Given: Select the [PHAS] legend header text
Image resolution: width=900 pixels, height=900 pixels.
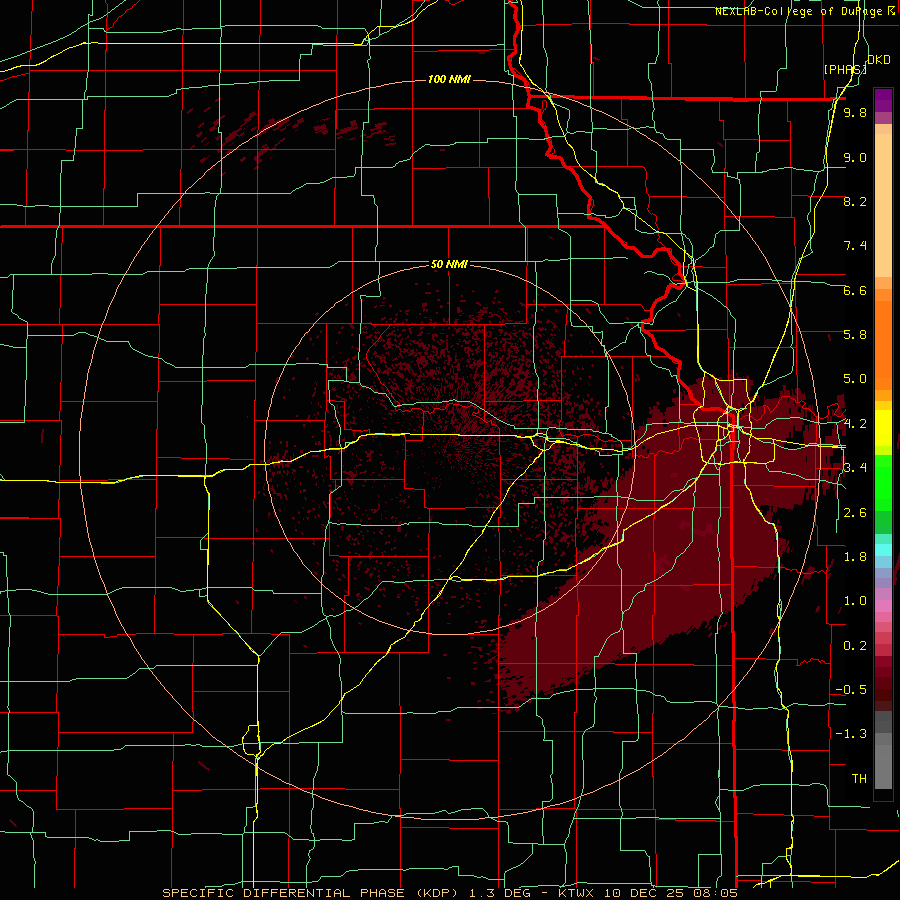Looking at the screenshot, I should click(844, 69).
